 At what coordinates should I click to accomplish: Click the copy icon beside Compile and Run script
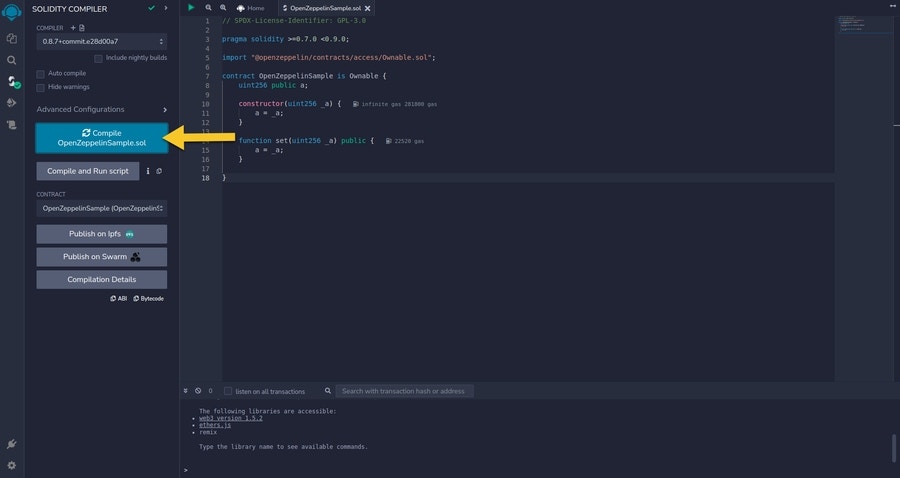pos(159,171)
